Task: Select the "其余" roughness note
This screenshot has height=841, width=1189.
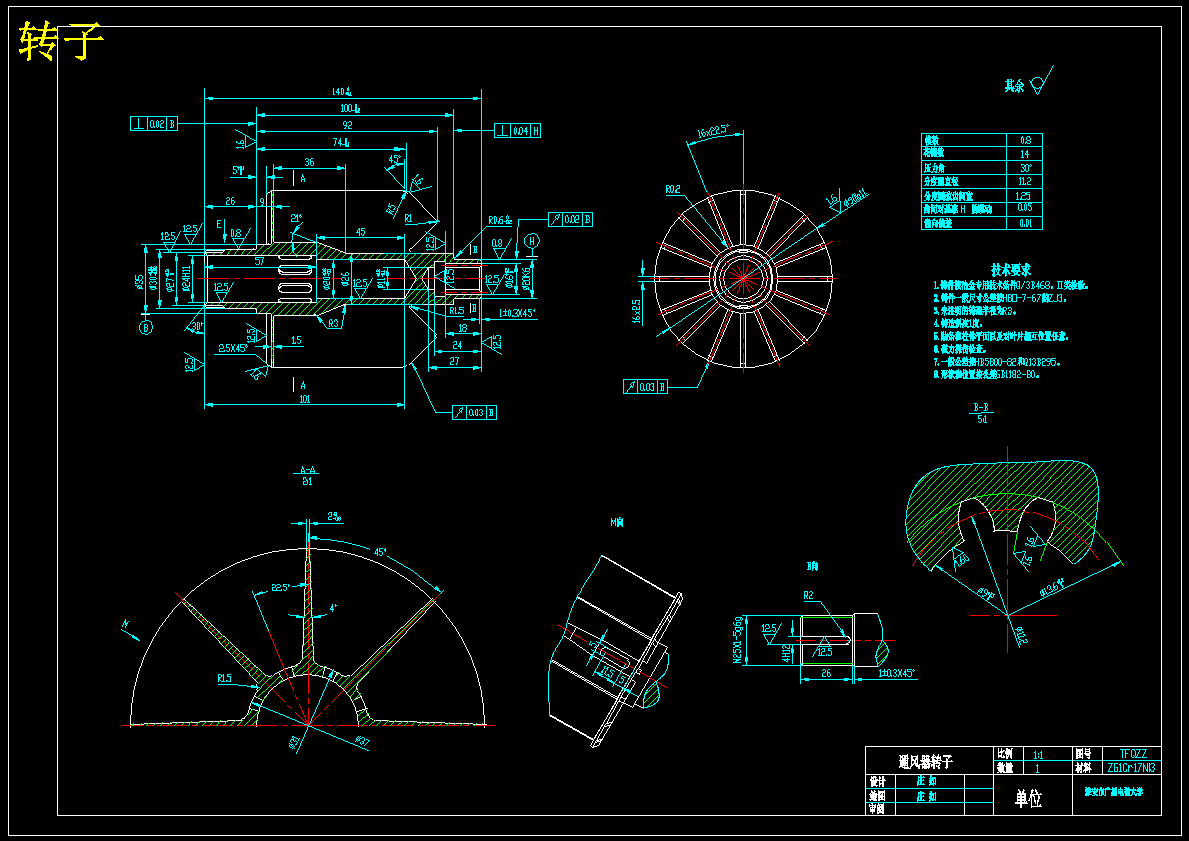Action: [x=1015, y=86]
